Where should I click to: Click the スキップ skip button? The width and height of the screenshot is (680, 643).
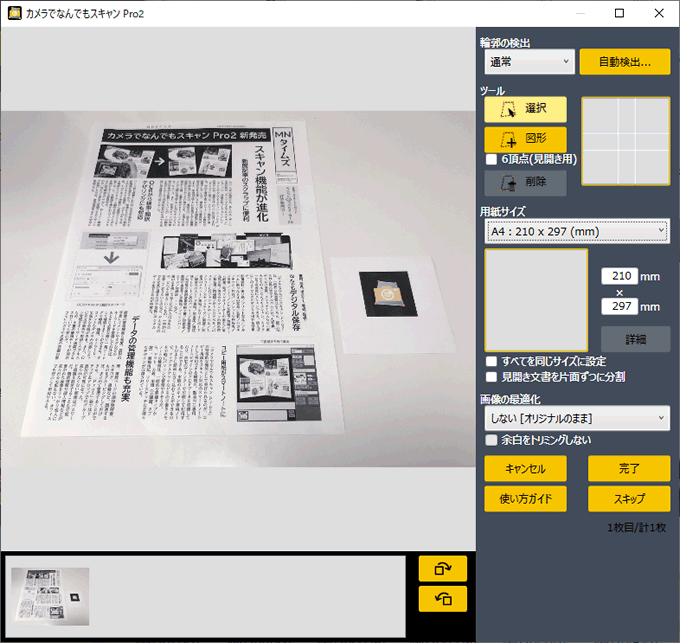pyautogui.click(x=629, y=499)
